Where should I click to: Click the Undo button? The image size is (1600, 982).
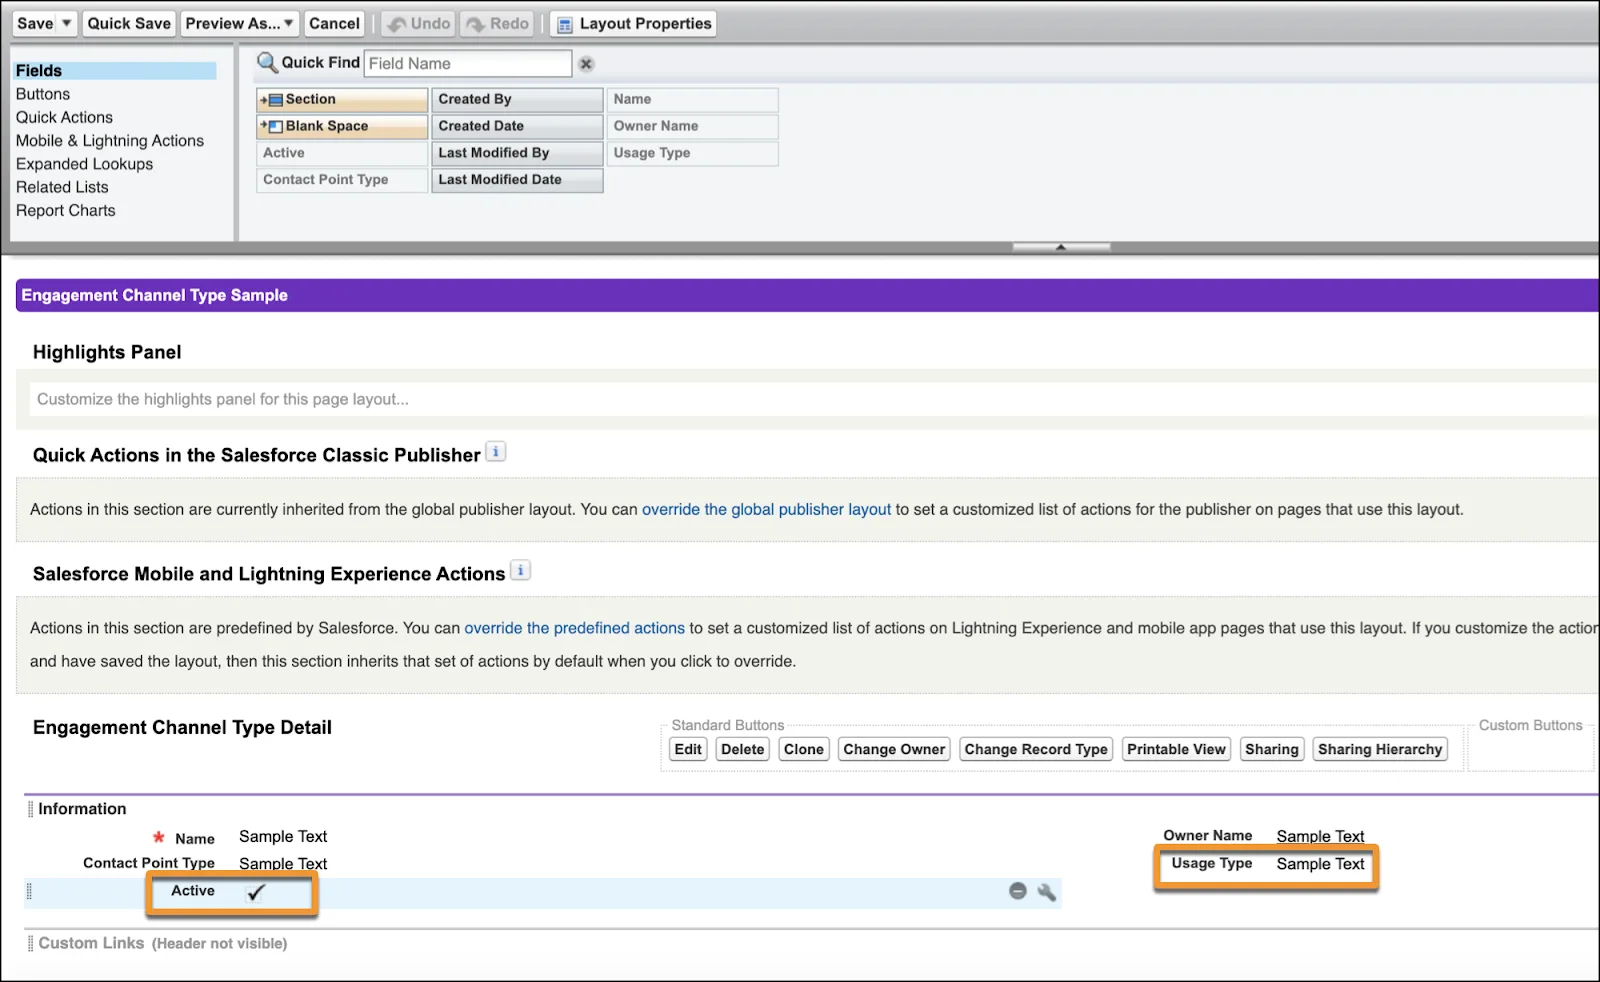pyautogui.click(x=419, y=24)
